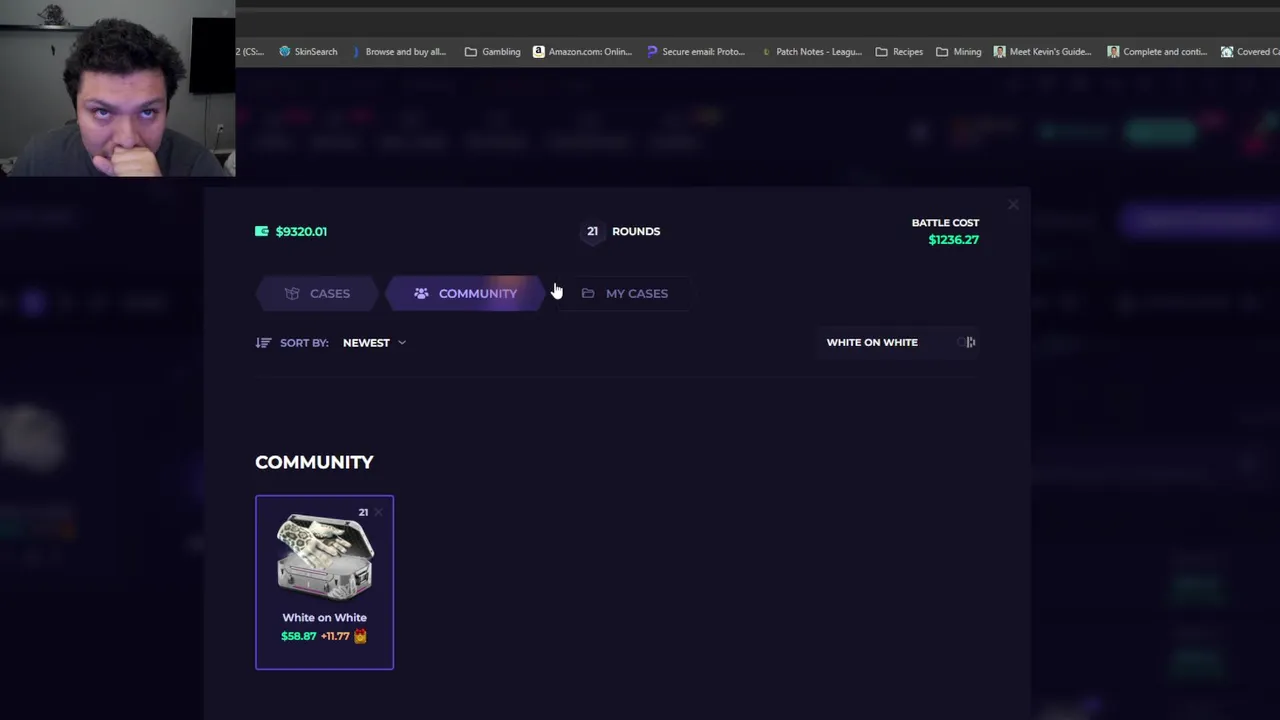This screenshot has width=1280, height=720.
Task: Close the case selection dialog
Action: click(1013, 205)
